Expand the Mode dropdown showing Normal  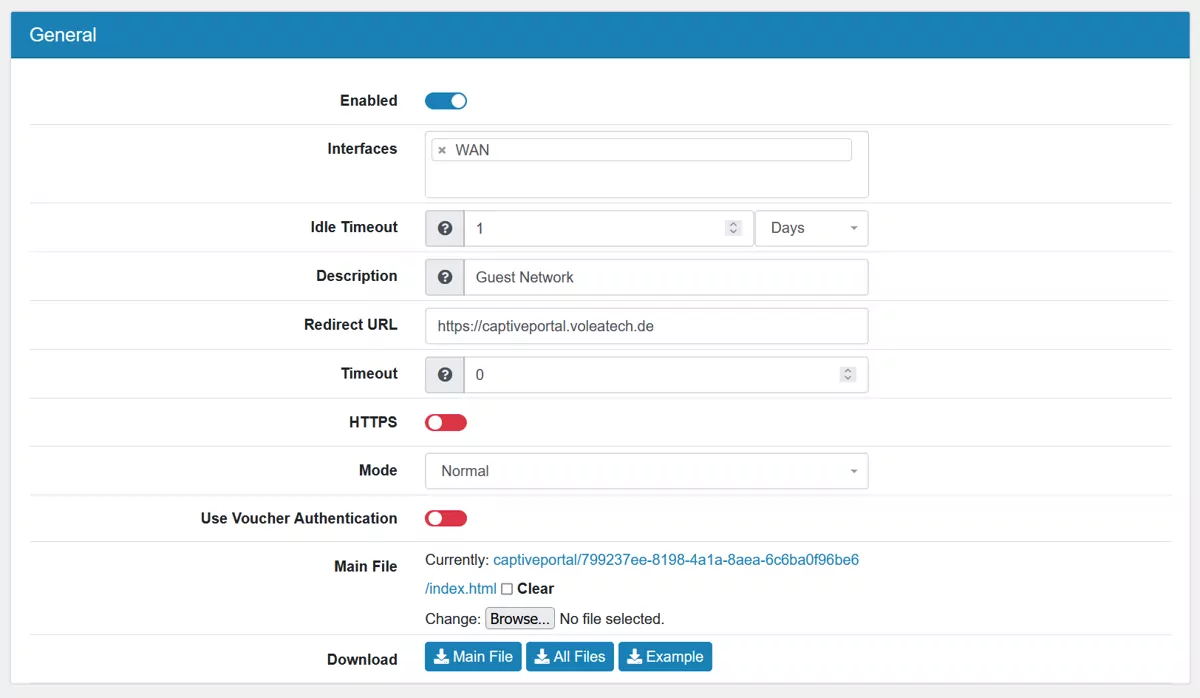click(646, 471)
